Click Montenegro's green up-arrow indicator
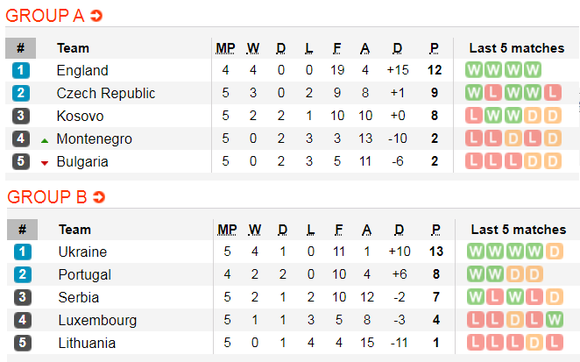This screenshot has width=580, height=362. coord(45,141)
